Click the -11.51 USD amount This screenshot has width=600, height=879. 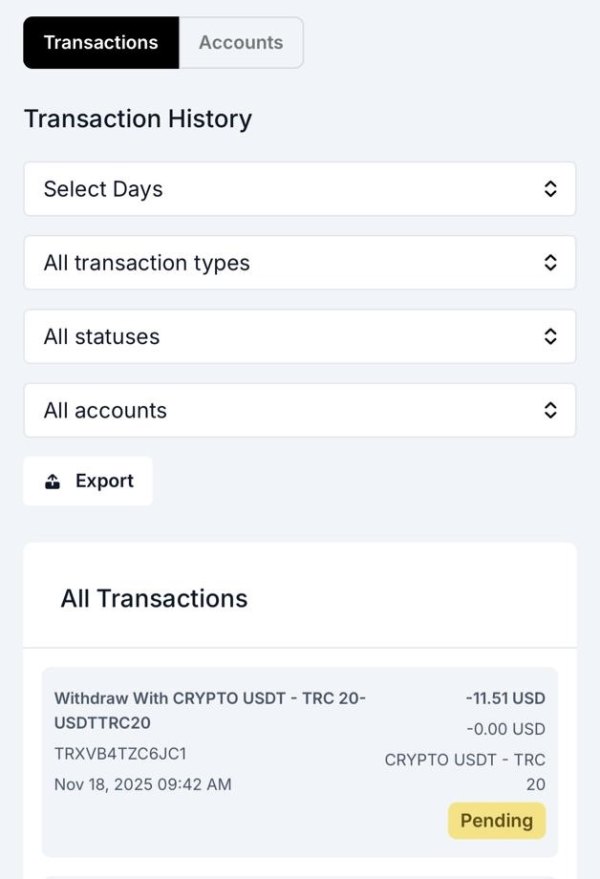[505, 698]
